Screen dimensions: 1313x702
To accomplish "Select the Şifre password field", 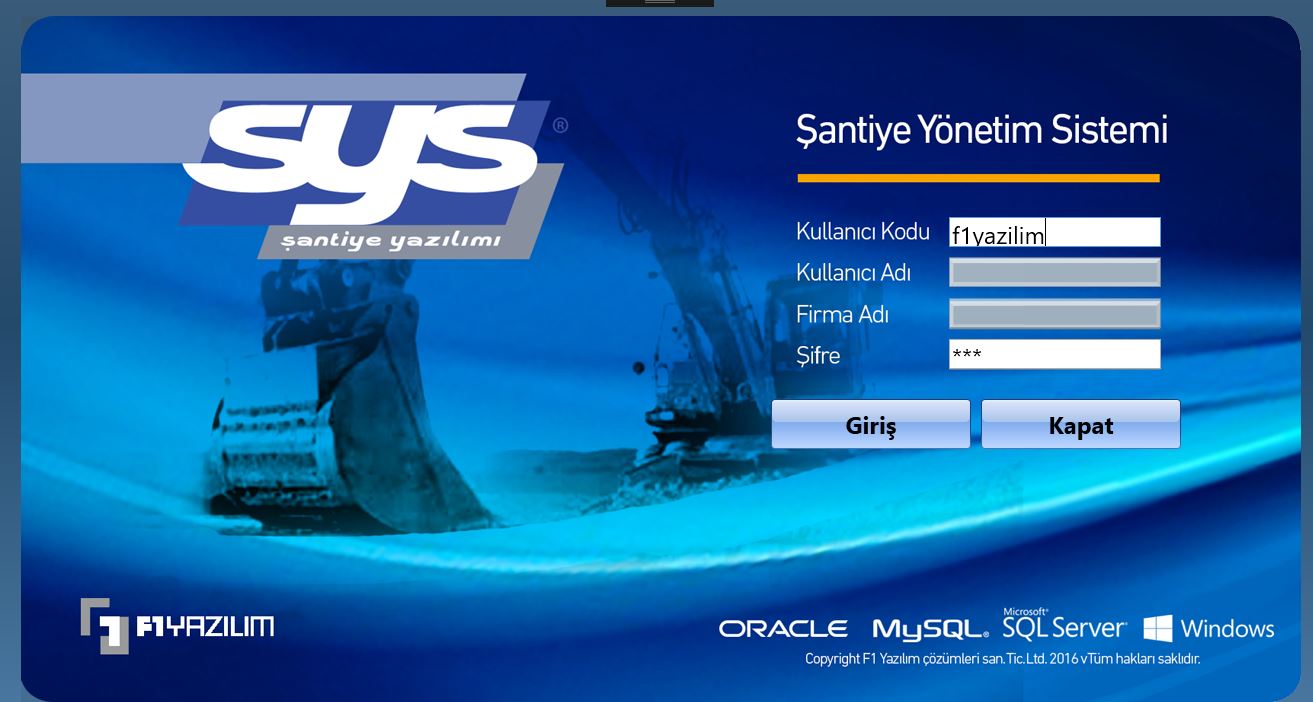I will [1055, 354].
